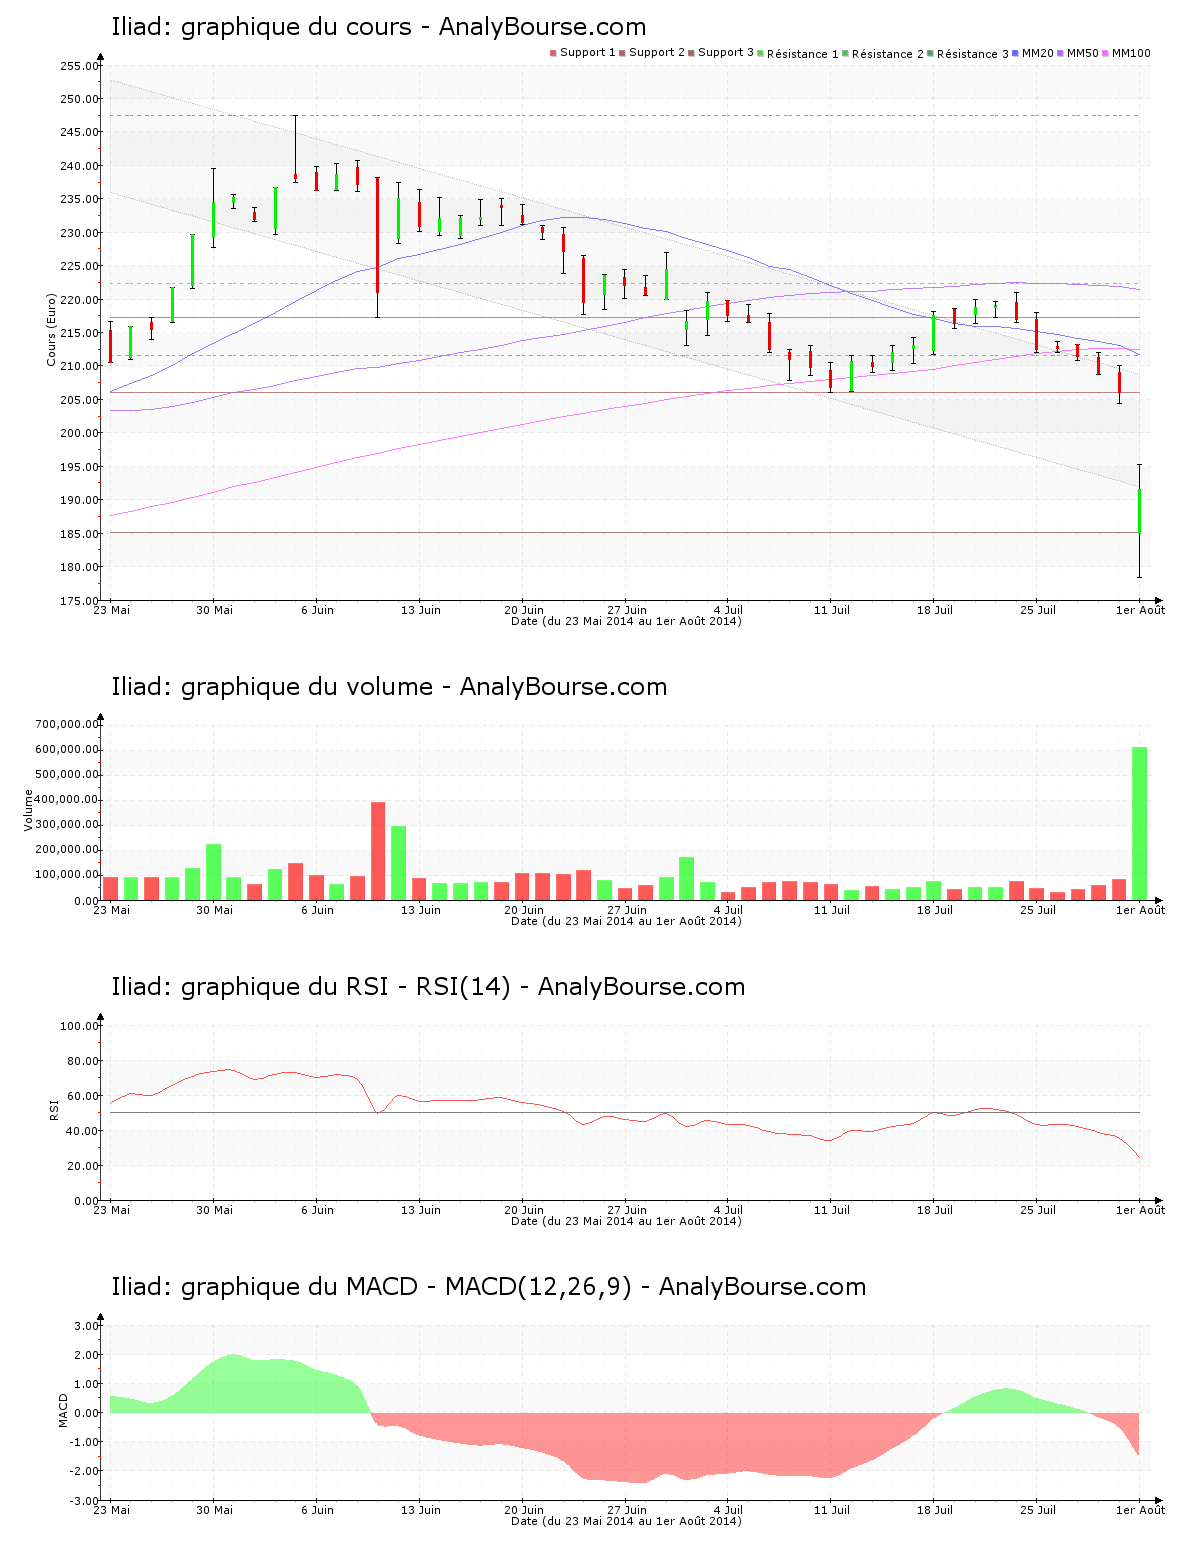Click the MM50 legend entry
Screen dimensions: 1200x1550
click(1078, 53)
